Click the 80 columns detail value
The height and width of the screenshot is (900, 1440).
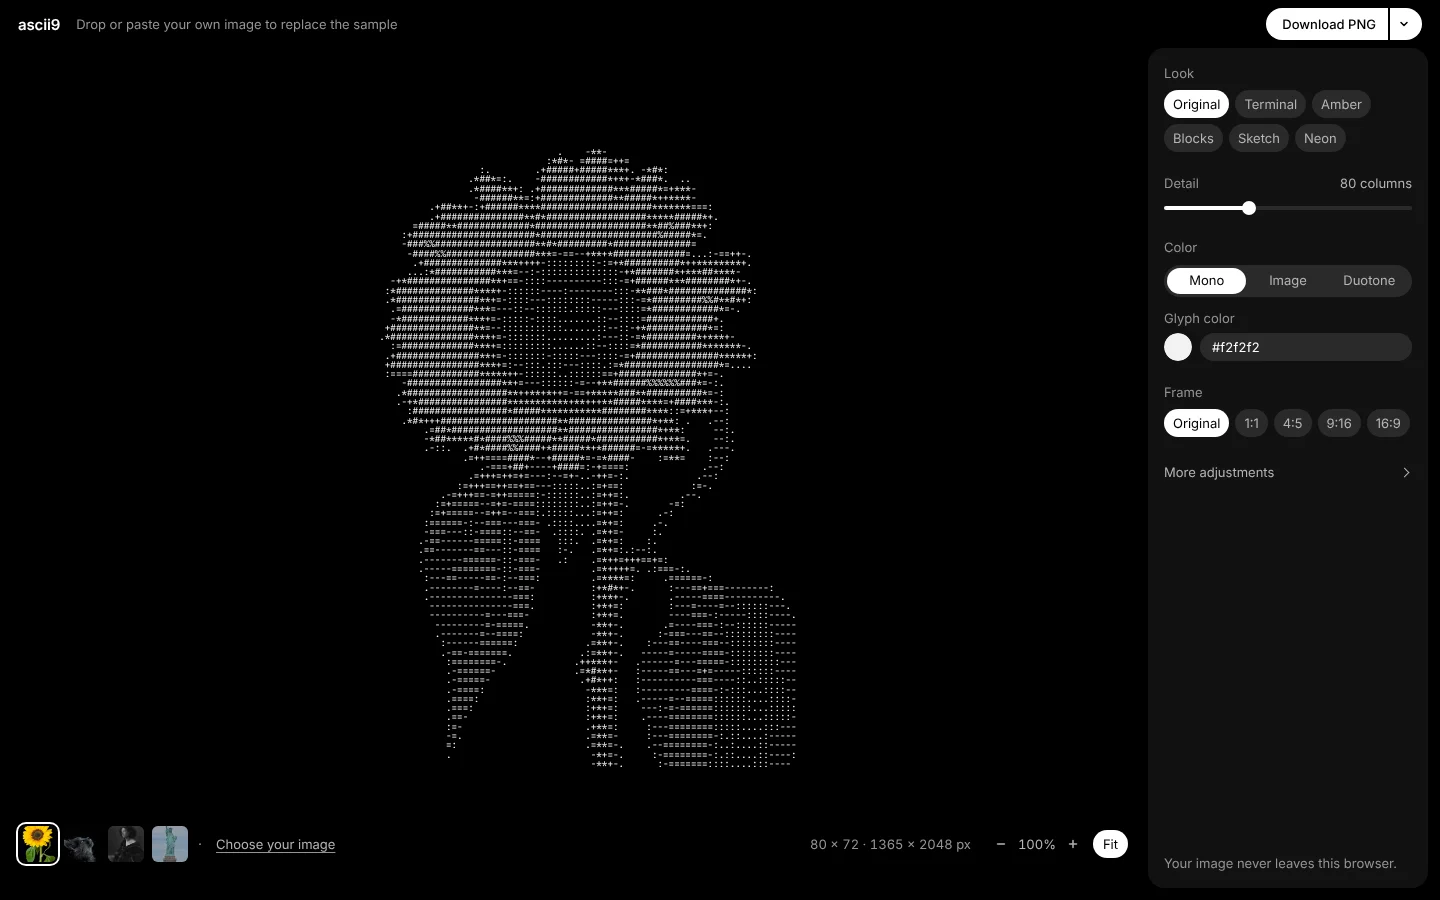(1375, 184)
